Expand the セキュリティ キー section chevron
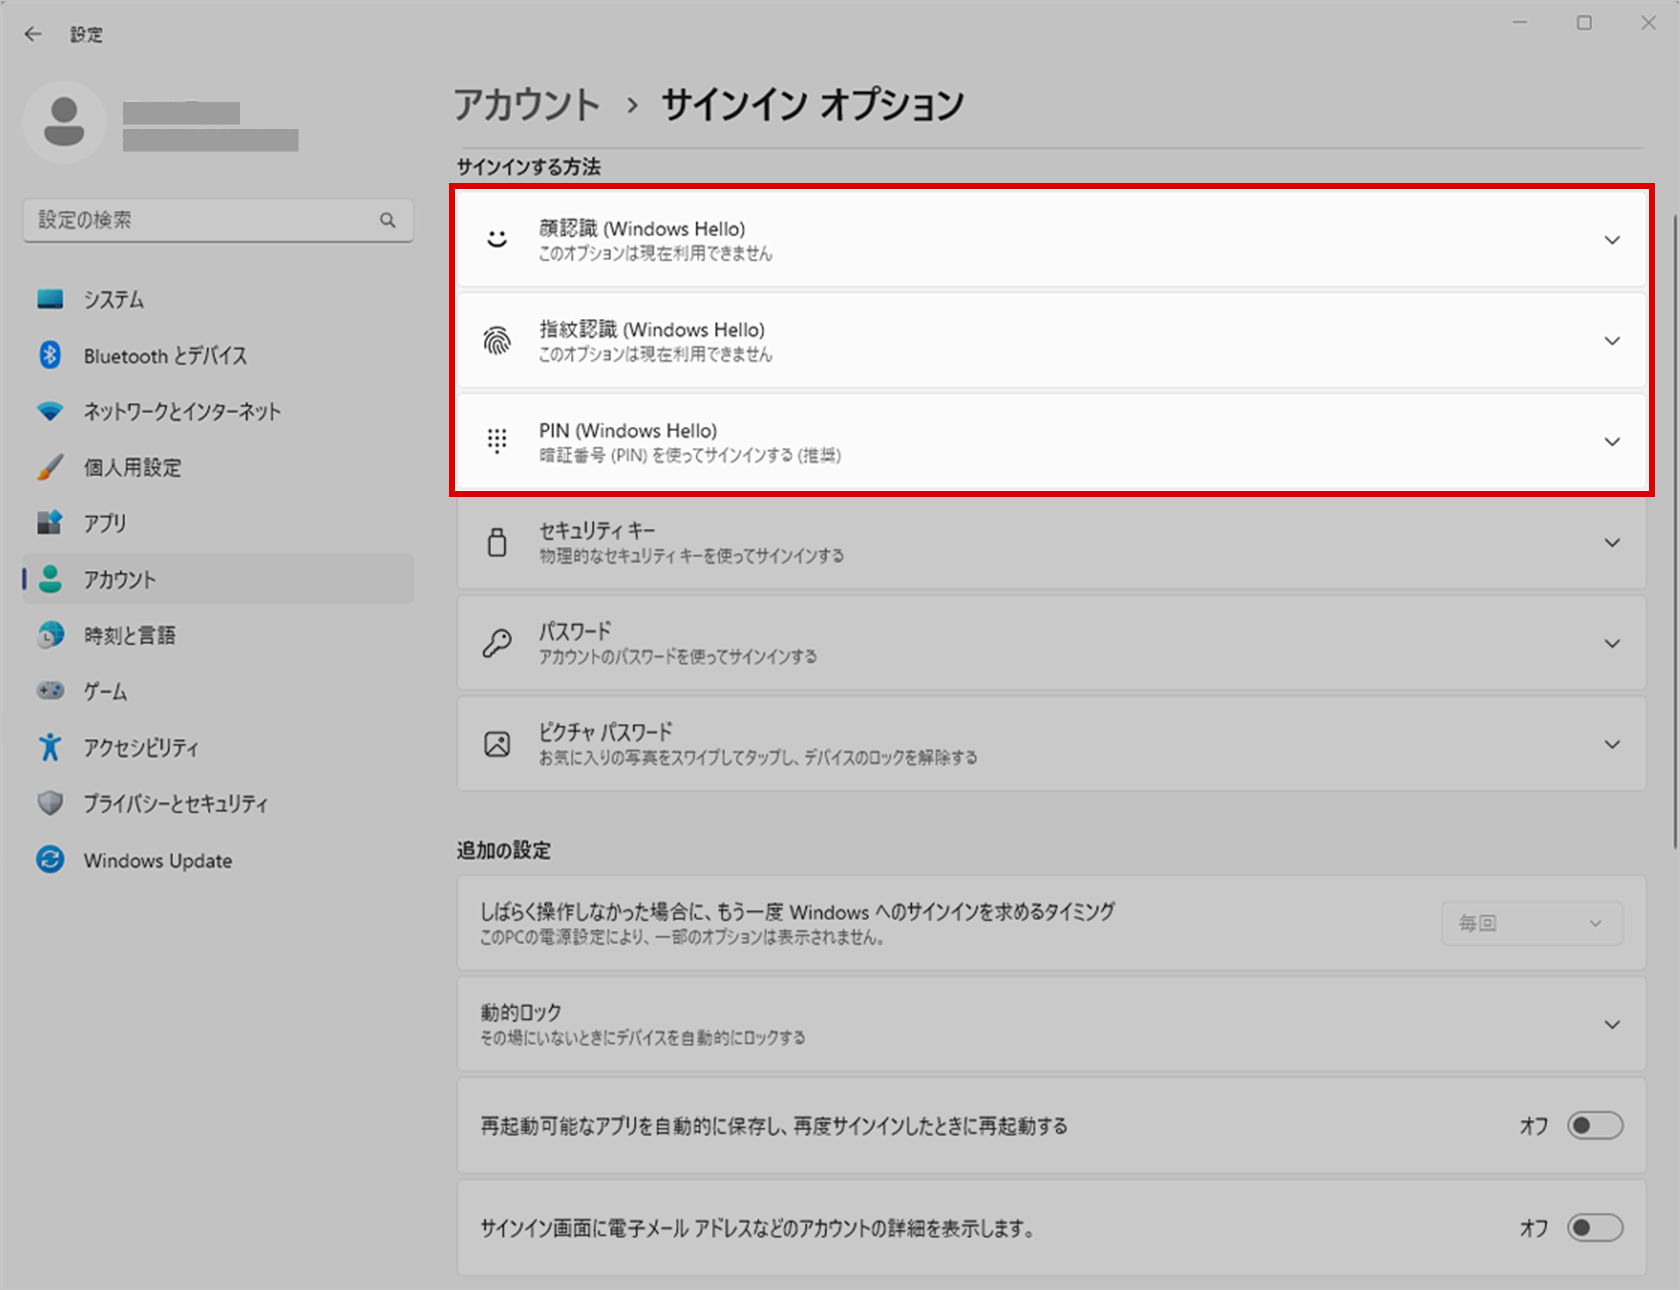Viewport: 1680px width, 1290px height. click(1612, 543)
